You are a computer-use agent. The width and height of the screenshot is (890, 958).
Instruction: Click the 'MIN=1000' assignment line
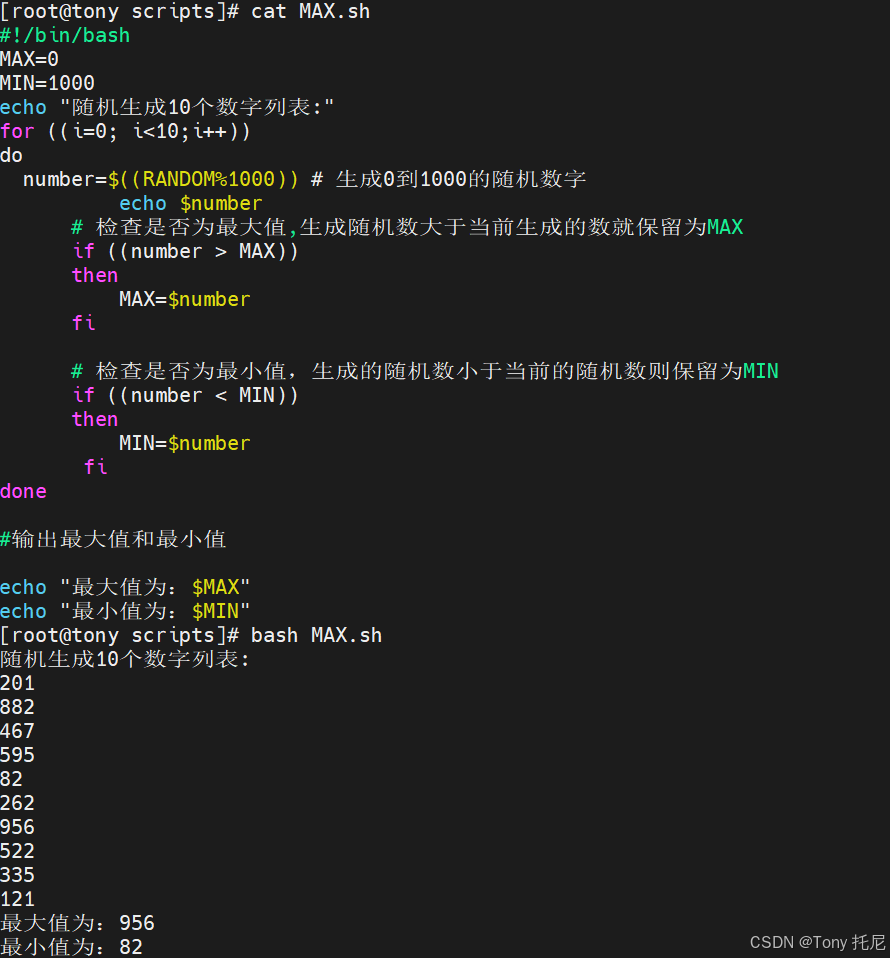tap(47, 83)
